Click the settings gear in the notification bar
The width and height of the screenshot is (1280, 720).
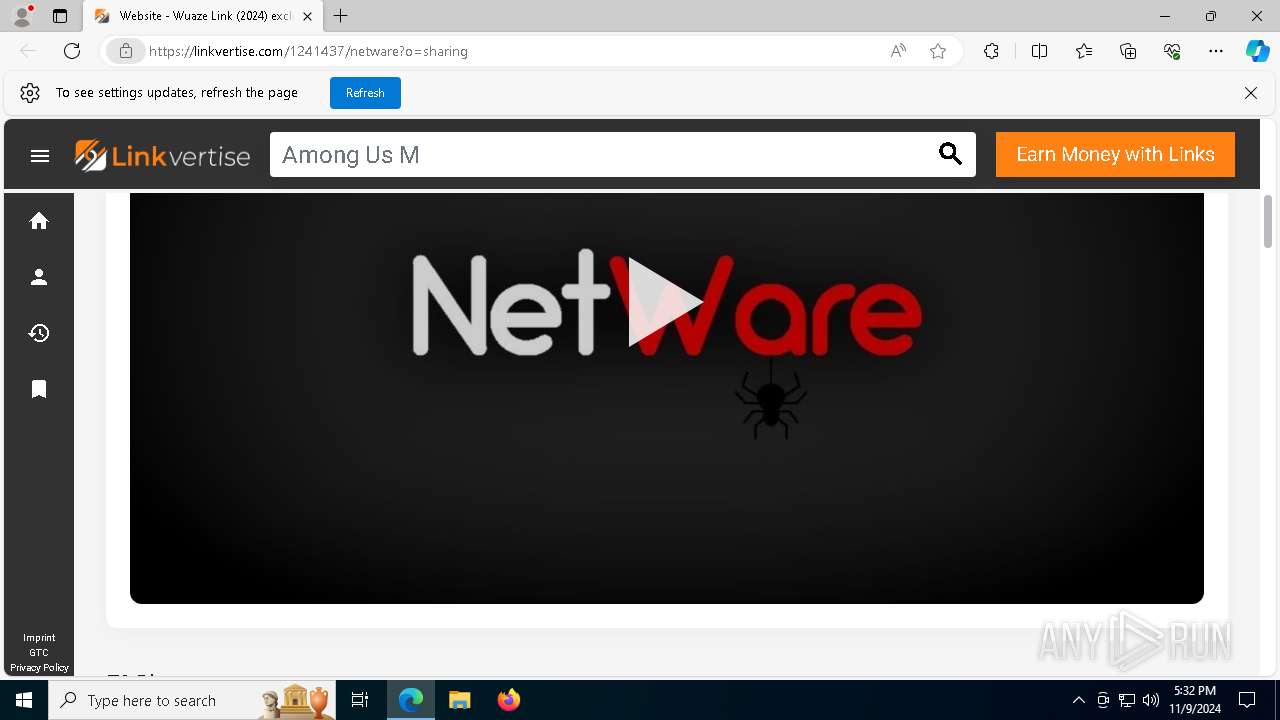click(30, 93)
